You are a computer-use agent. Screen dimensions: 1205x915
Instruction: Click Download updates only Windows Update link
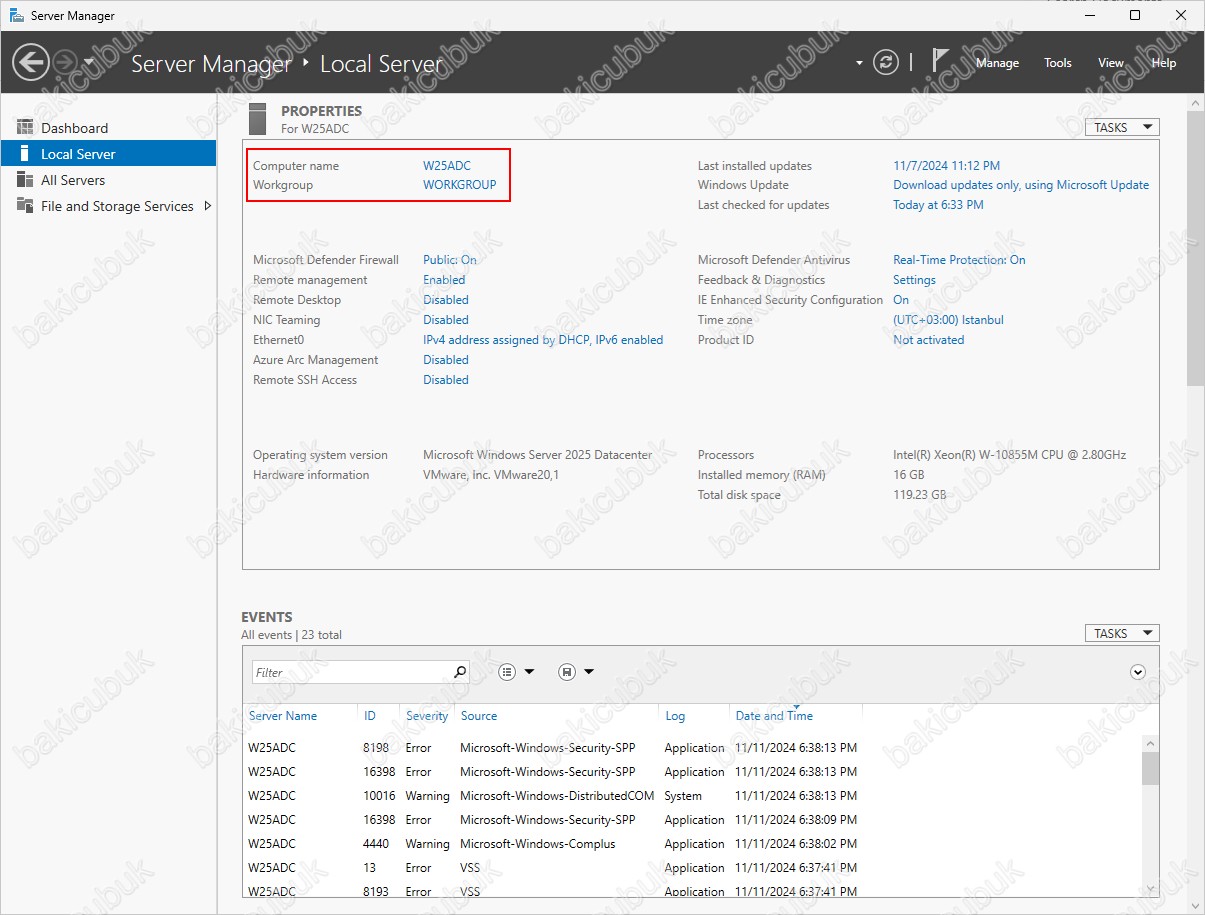(1021, 185)
